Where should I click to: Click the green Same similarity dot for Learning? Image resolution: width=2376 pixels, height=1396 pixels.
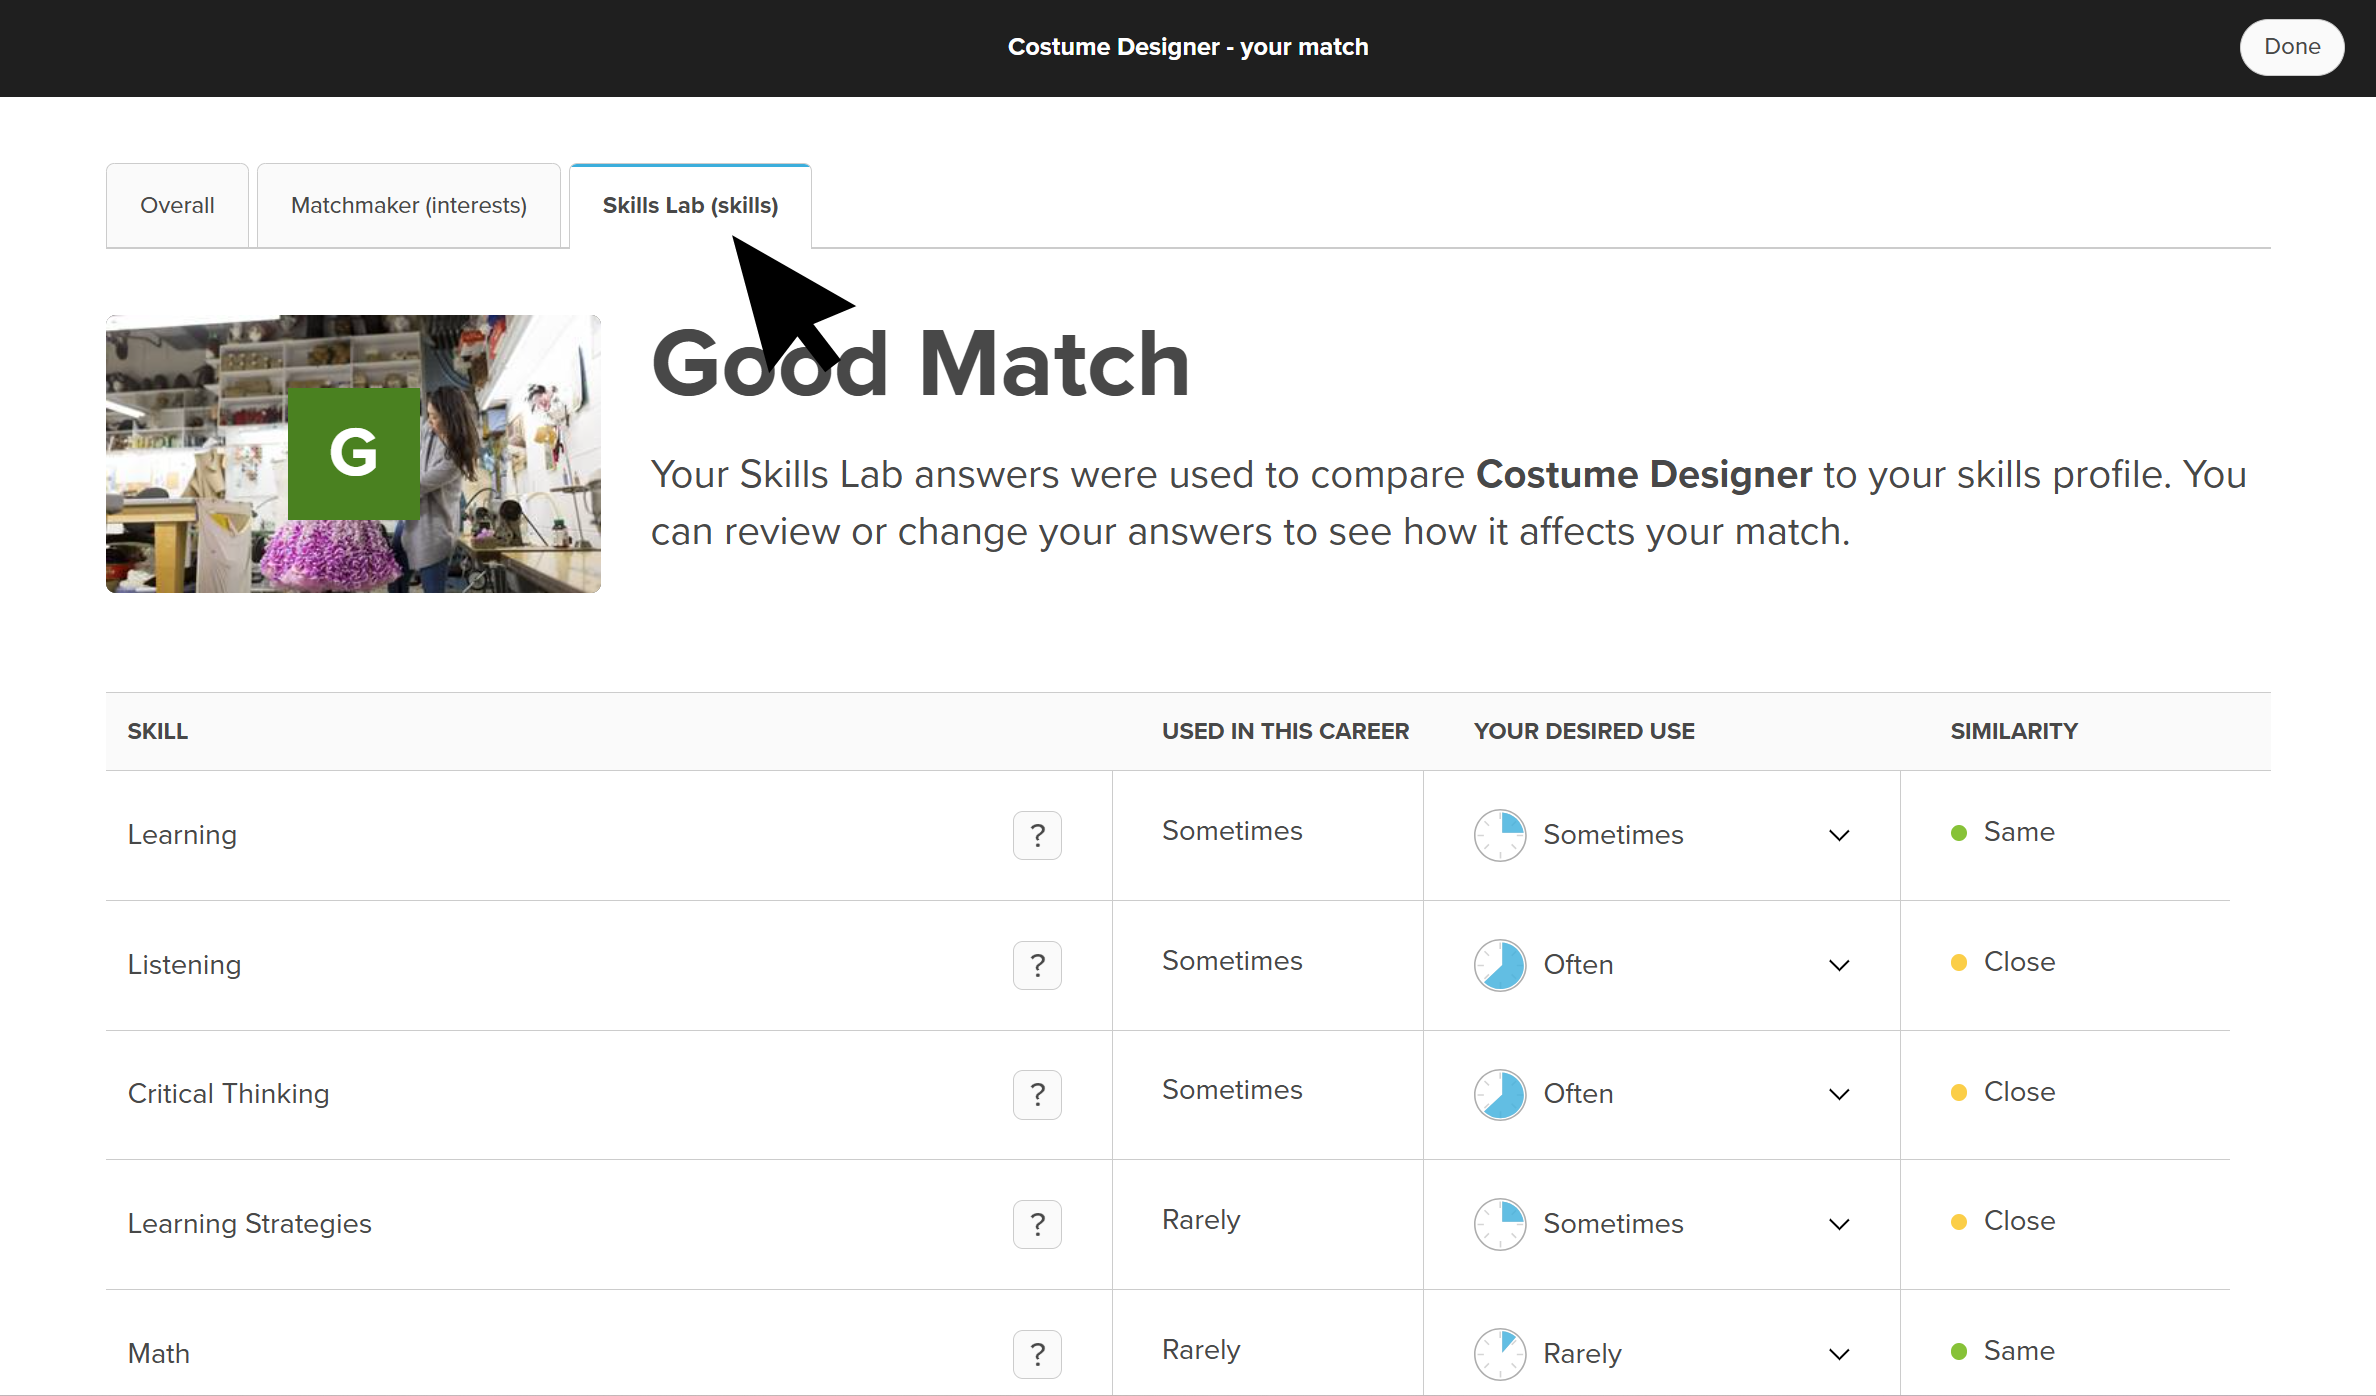1959,833
